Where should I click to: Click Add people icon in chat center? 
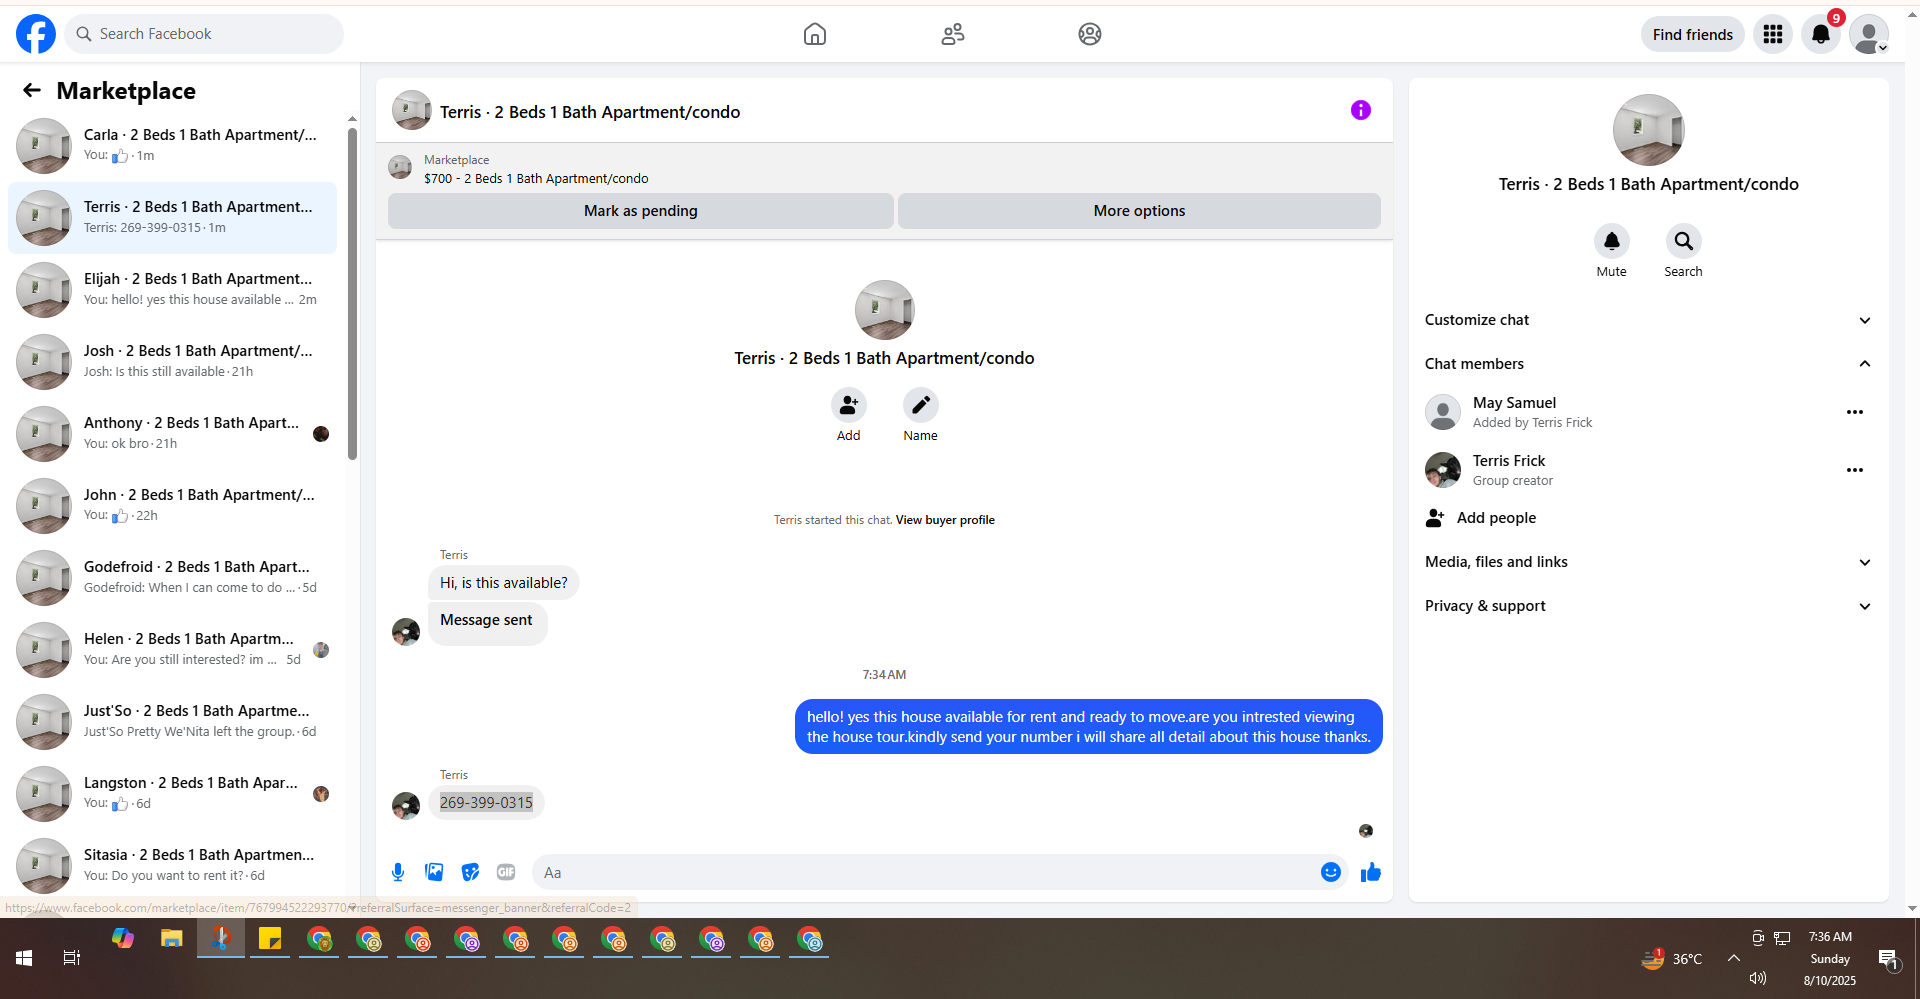(x=849, y=405)
